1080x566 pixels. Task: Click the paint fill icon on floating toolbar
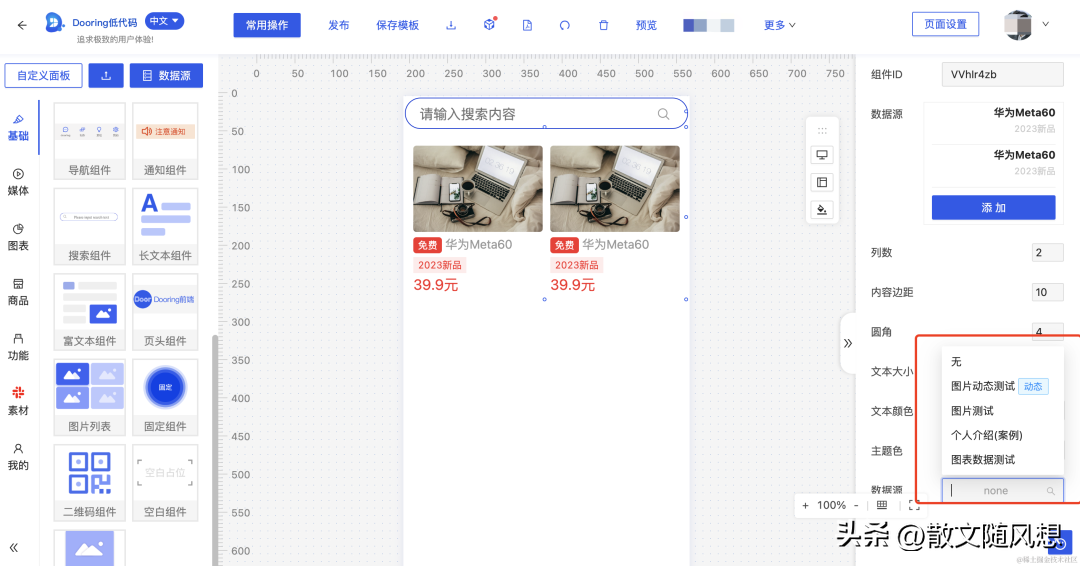coord(822,210)
